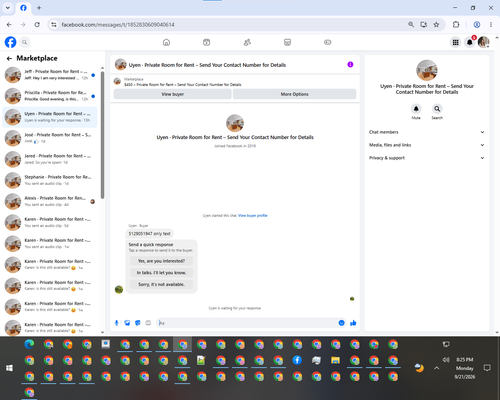This screenshot has height=400, width=500.
Task: Open Jeff's Private Room for Rent conversation
Action: pyautogui.click(x=50, y=75)
